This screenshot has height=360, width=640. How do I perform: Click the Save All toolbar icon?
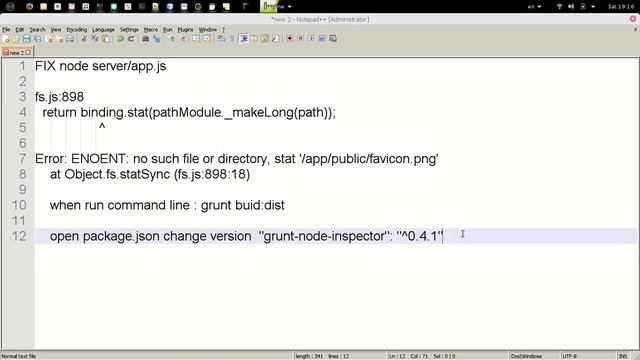tap(38, 39)
